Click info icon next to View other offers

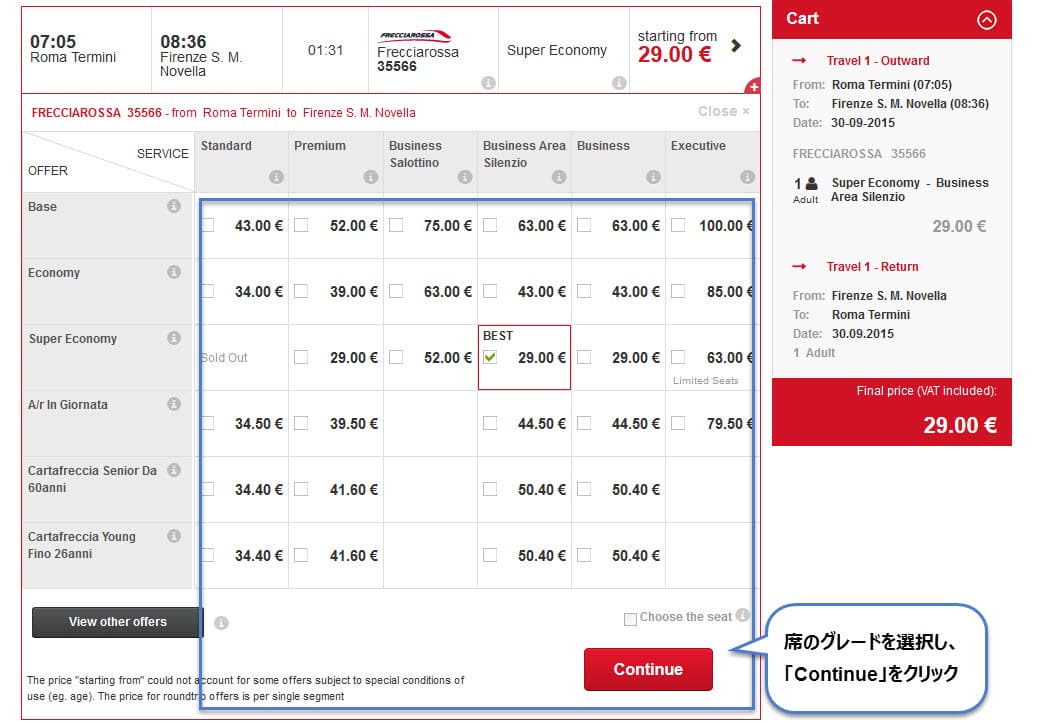click(222, 623)
